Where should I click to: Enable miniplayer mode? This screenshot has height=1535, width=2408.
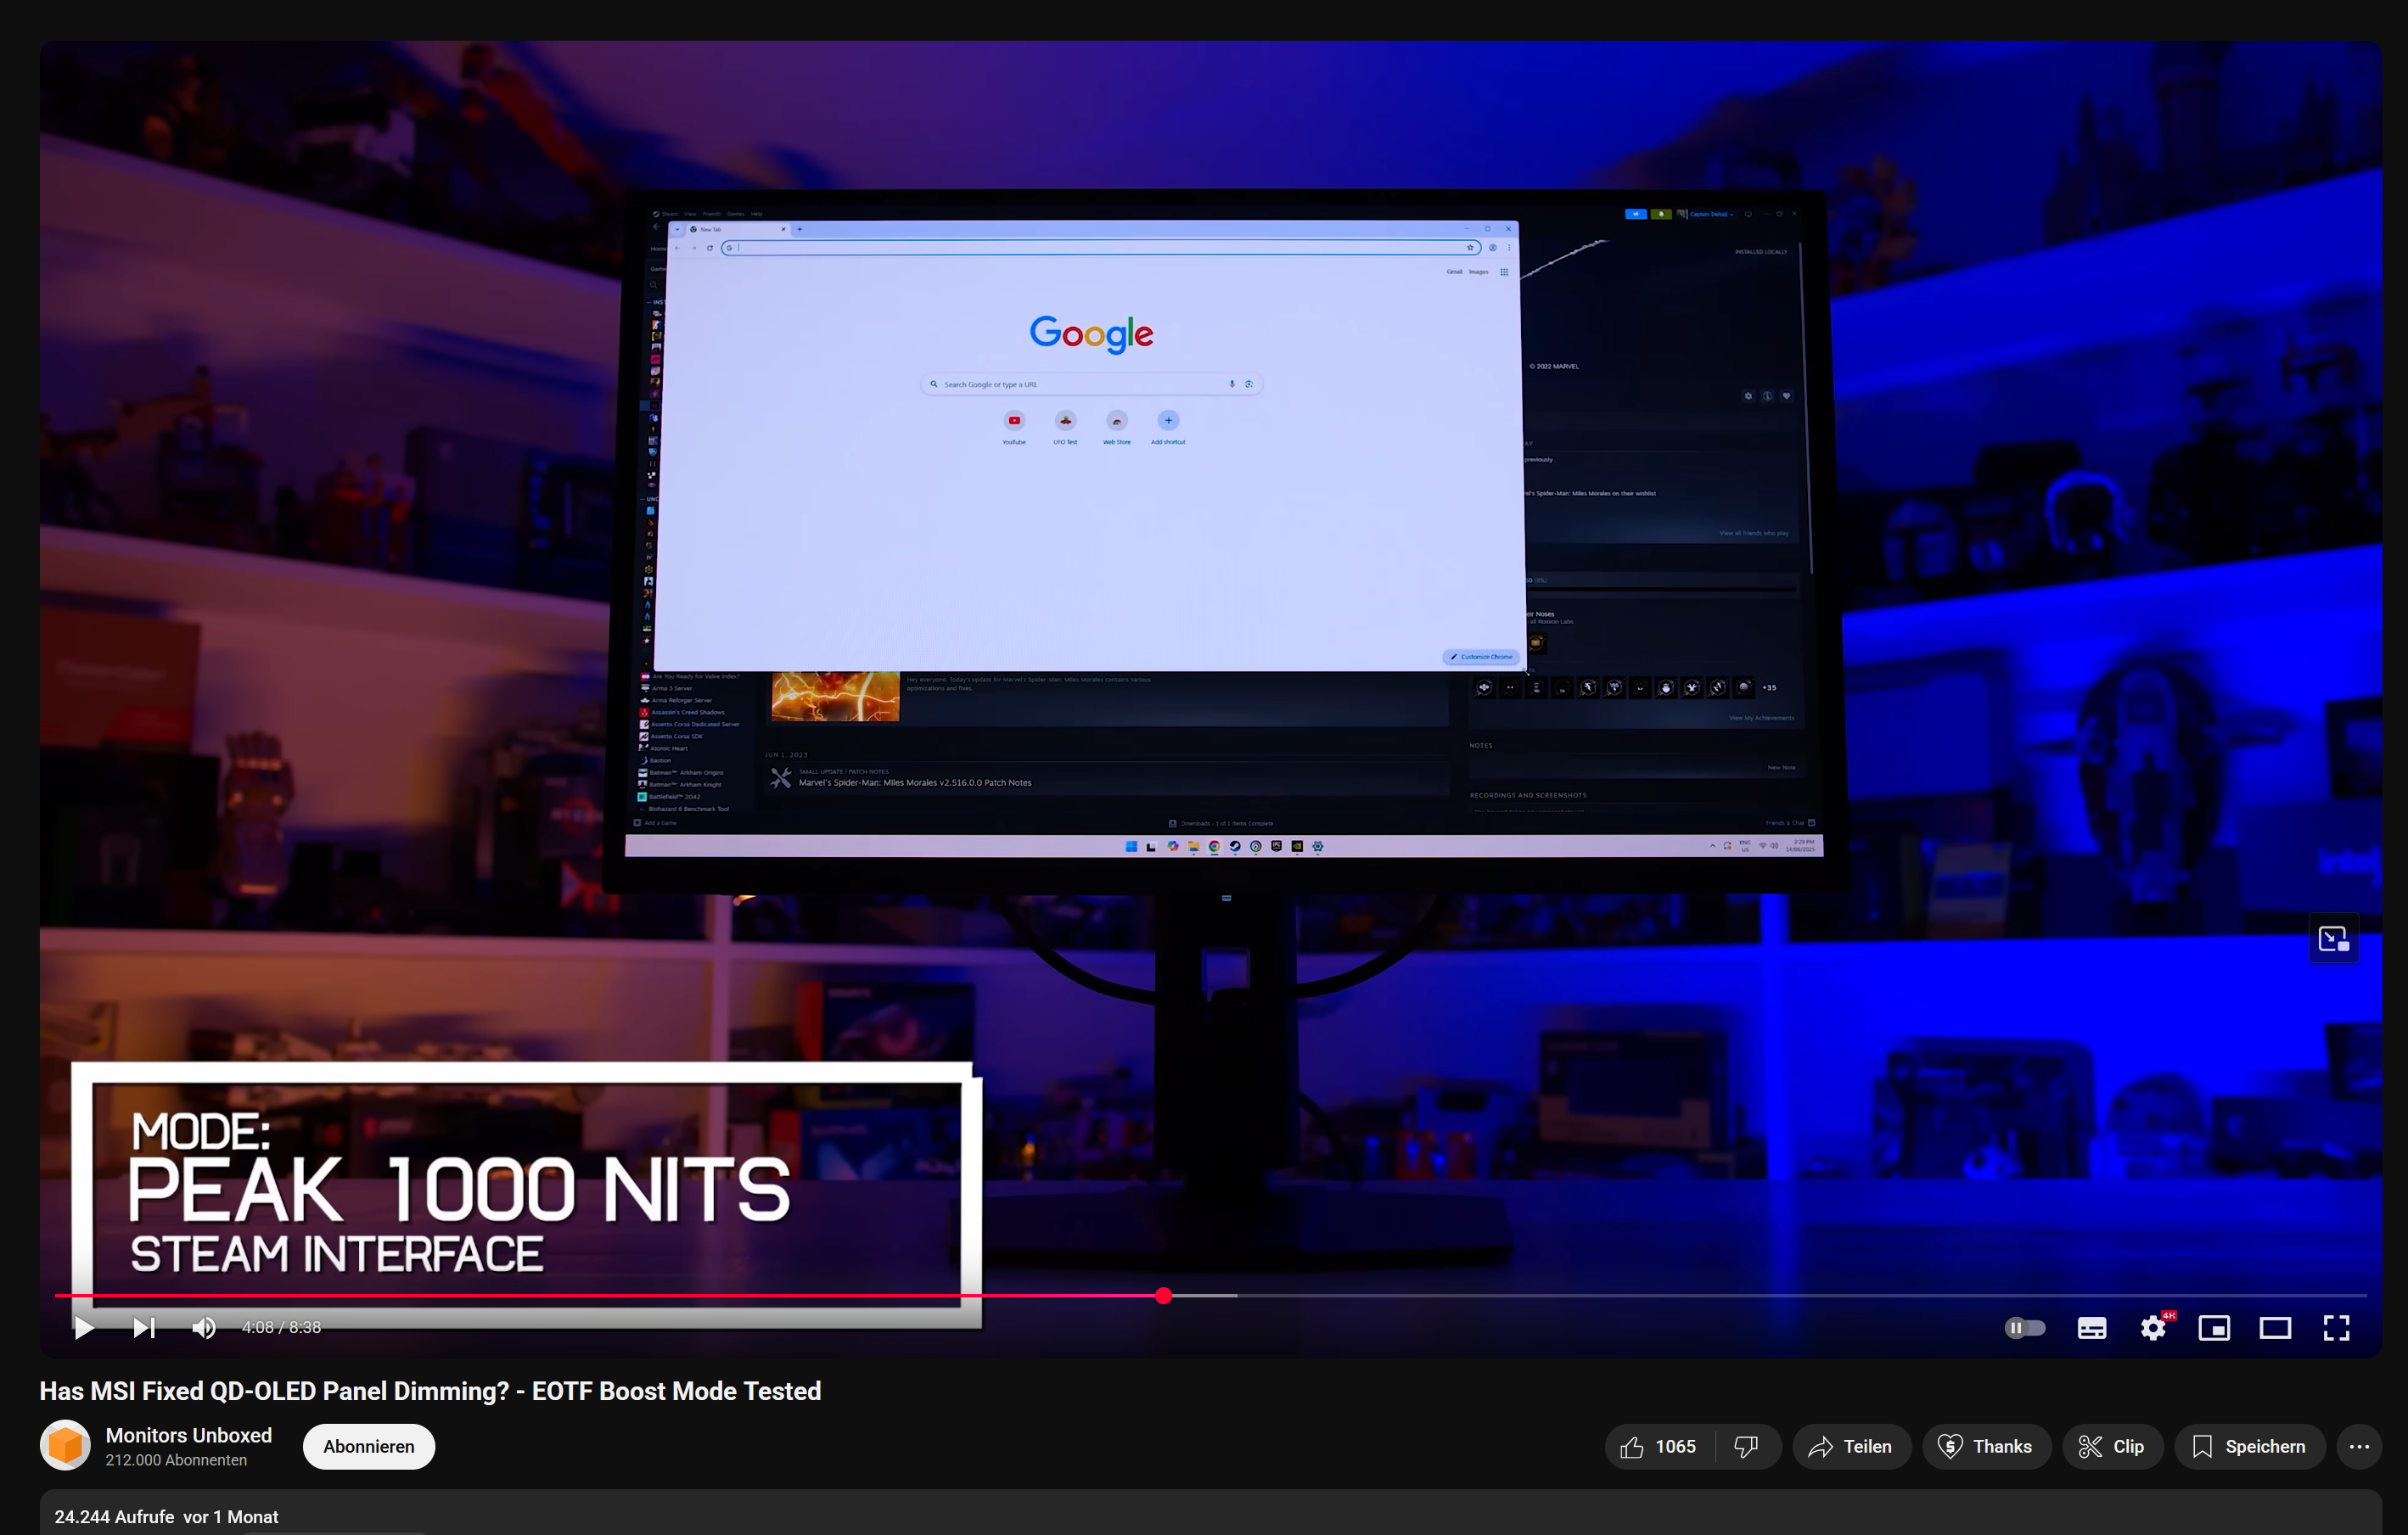(2213, 1327)
